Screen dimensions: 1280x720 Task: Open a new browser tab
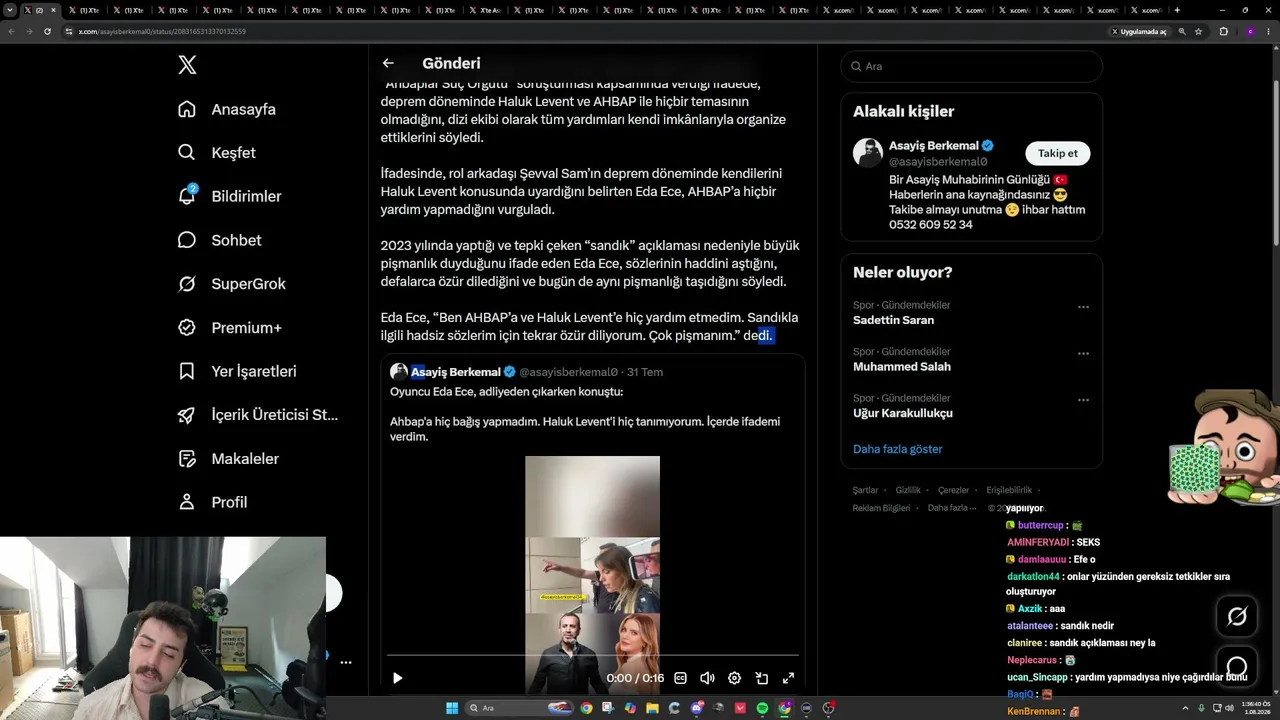[x=1177, y=10]
